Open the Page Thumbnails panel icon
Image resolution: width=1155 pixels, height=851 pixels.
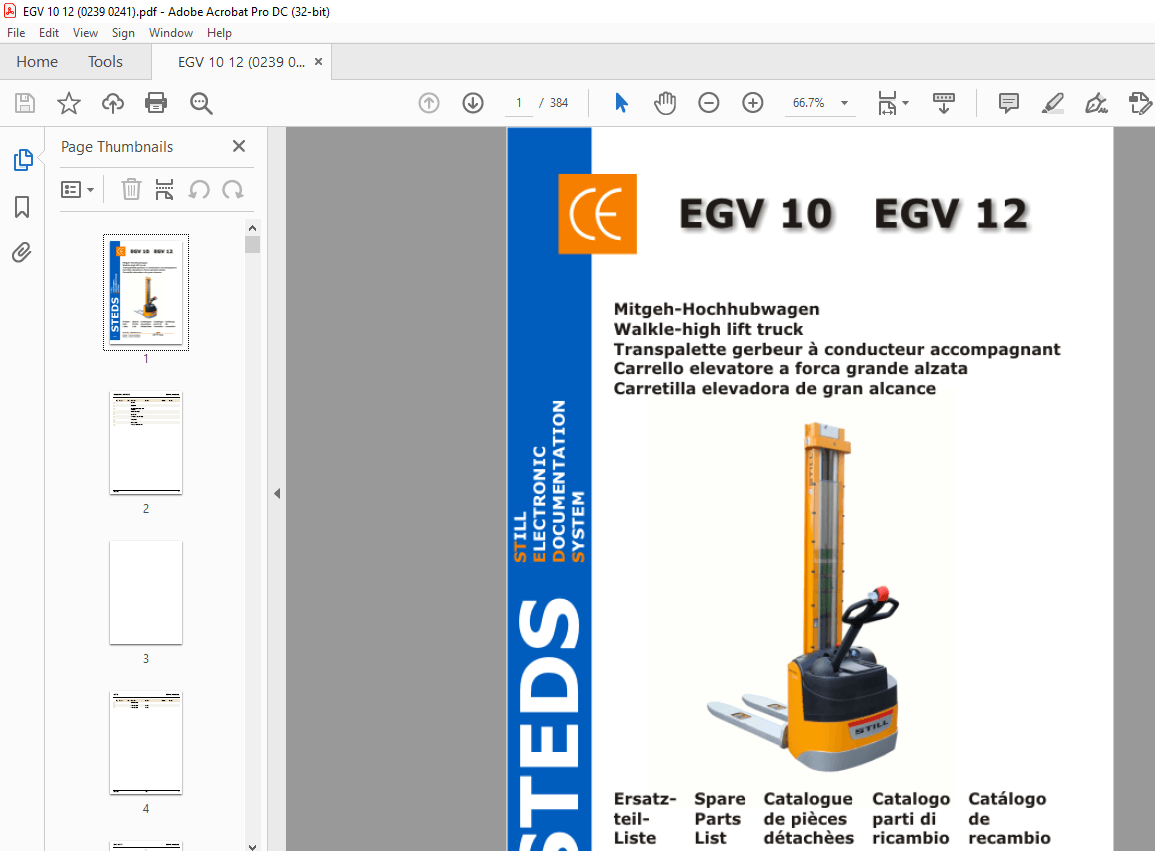[x=22, y=160]
